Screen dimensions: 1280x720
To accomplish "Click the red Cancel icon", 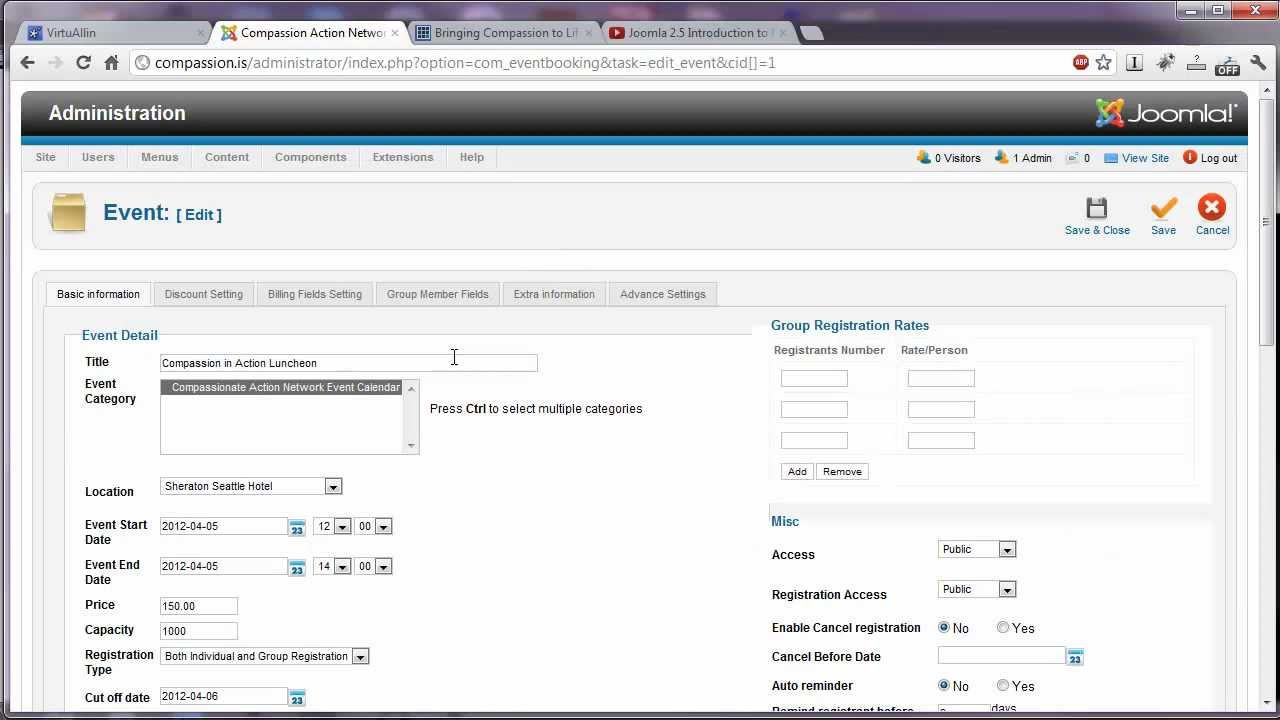I will coord(1212,207).
